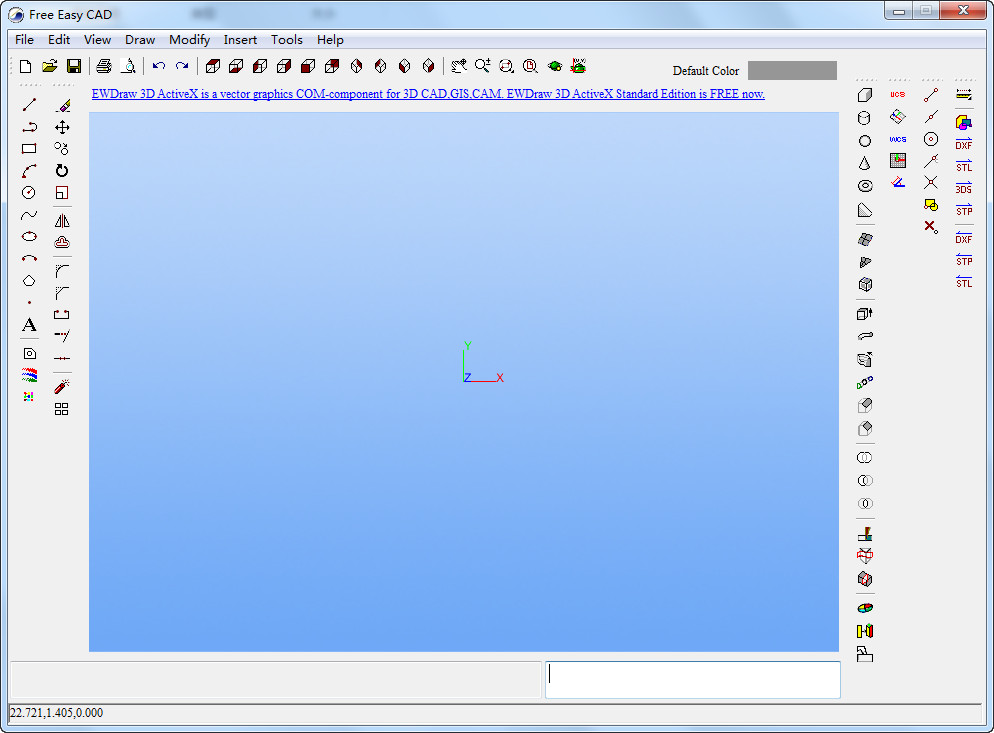The height and width of the screenshot is (733, 994).
Task: Export the drawing to DXF
Action: pos(963,145)
